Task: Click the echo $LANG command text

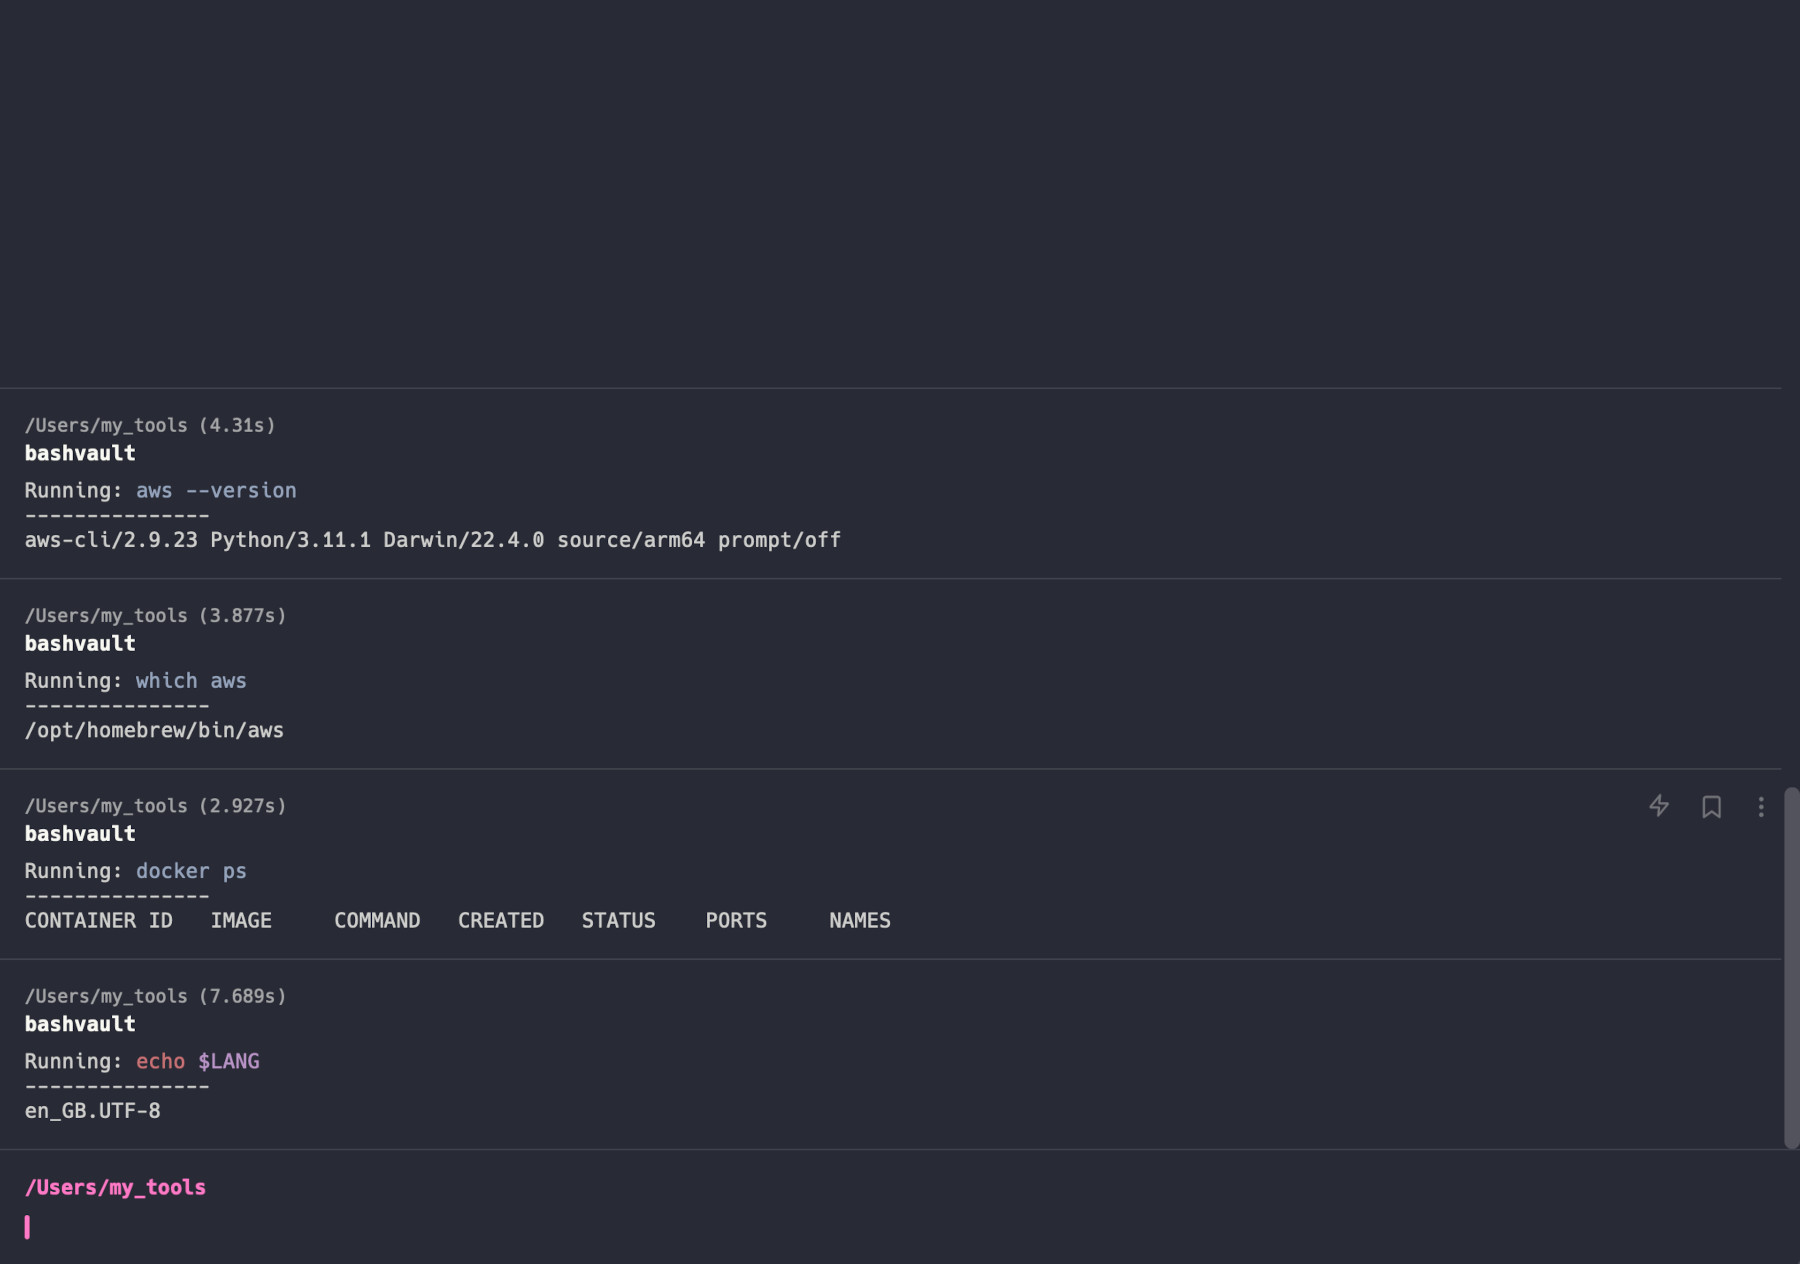Action: click(198, 1061)
